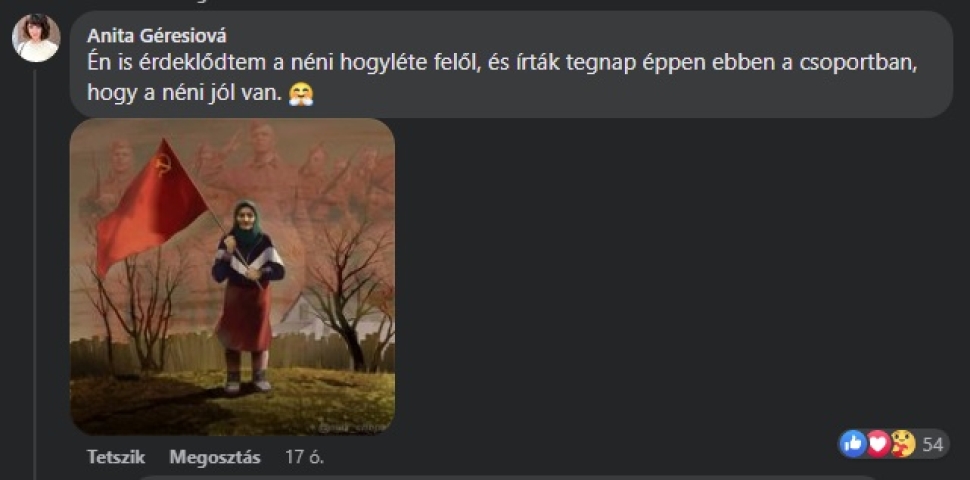This screenshot has width=970, height=480.
Task: Share the comment via Megosztás
Action: (x=215, y=458)
